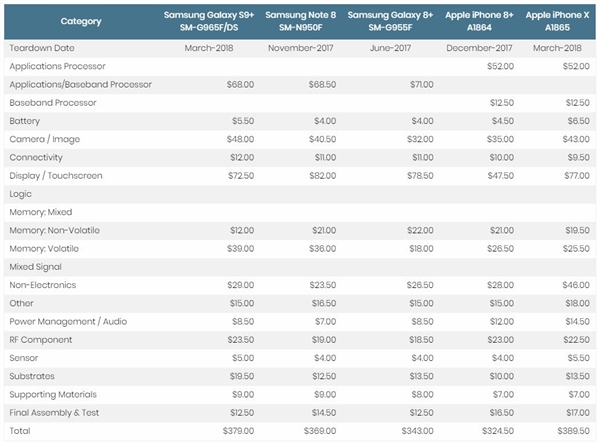The height and width of the screenshot is (445, 600).
Task: Click the Category column header
Action: click(x=80, y=21)
